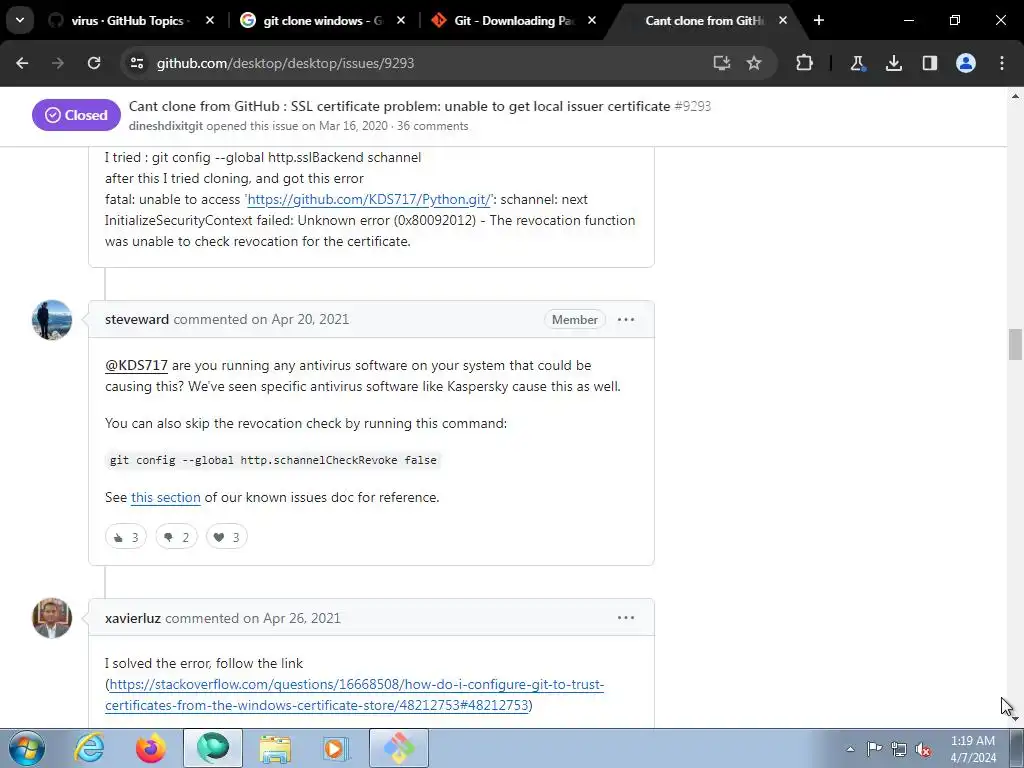The width and height of the screenshot is (1024, 768).
Task: Switch to the Git Downloading Package tab
Action: [x=514, y=21]
